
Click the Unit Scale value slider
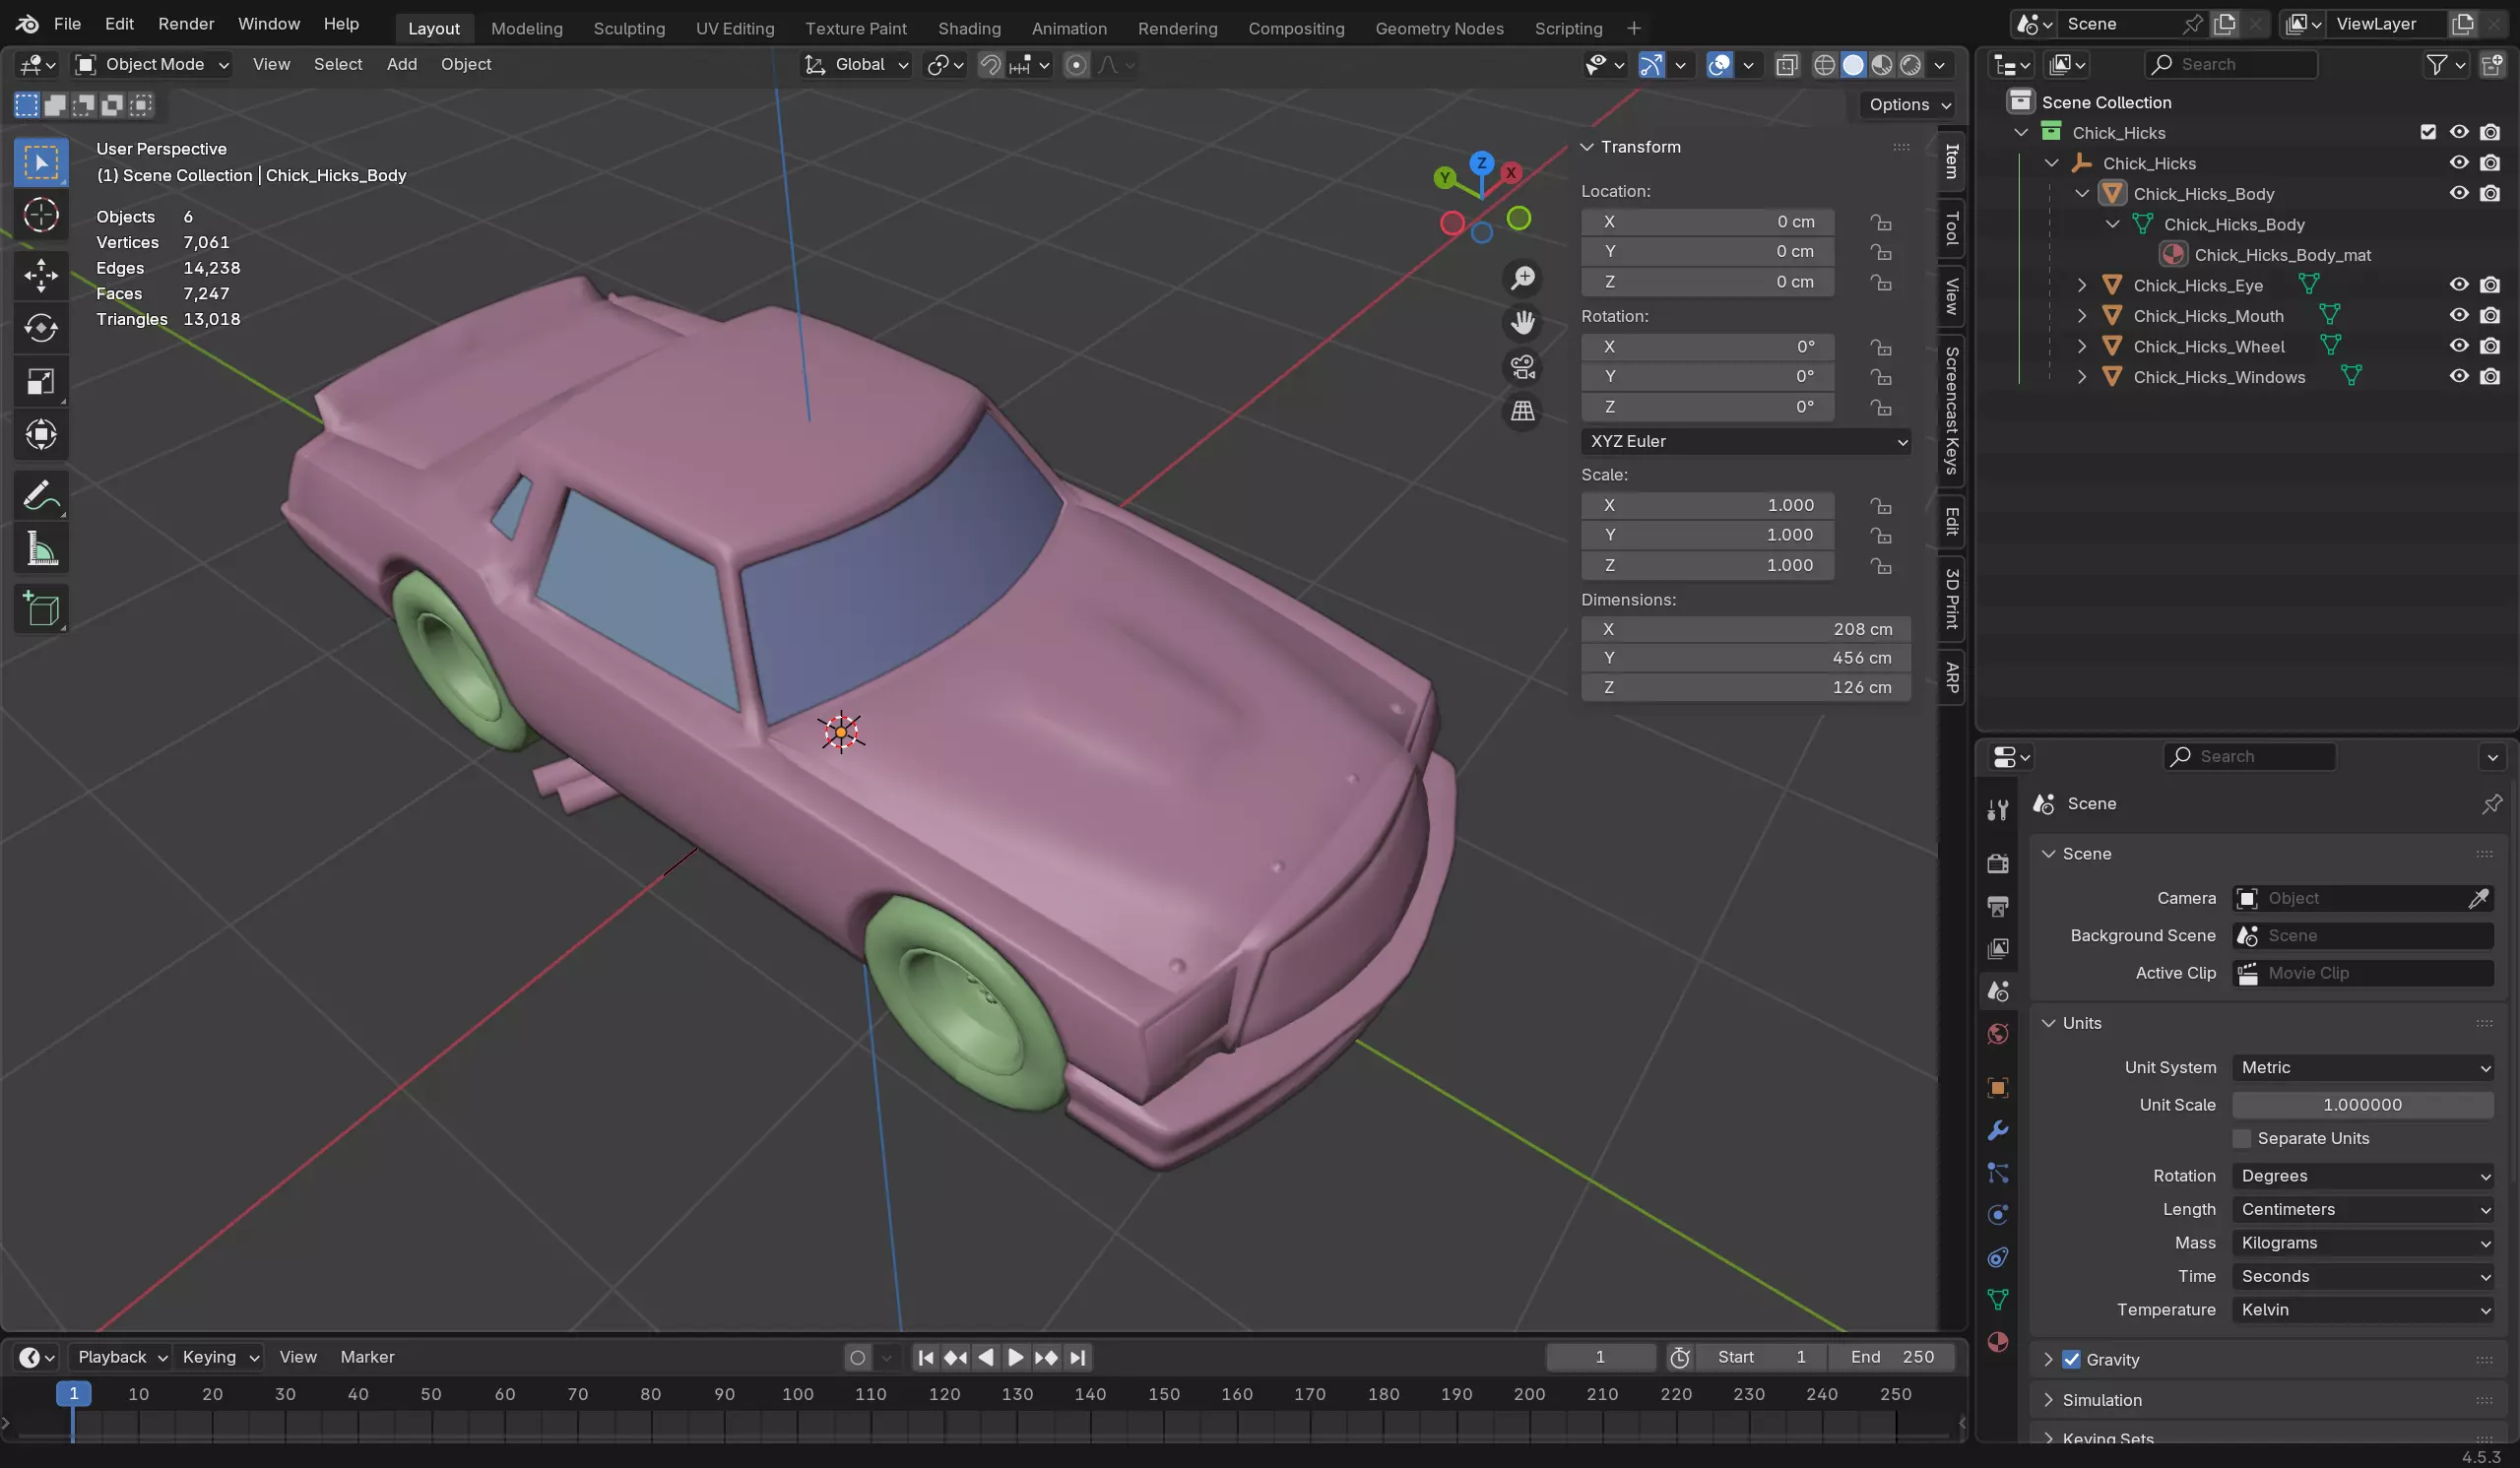[x=2362, y=1104]
